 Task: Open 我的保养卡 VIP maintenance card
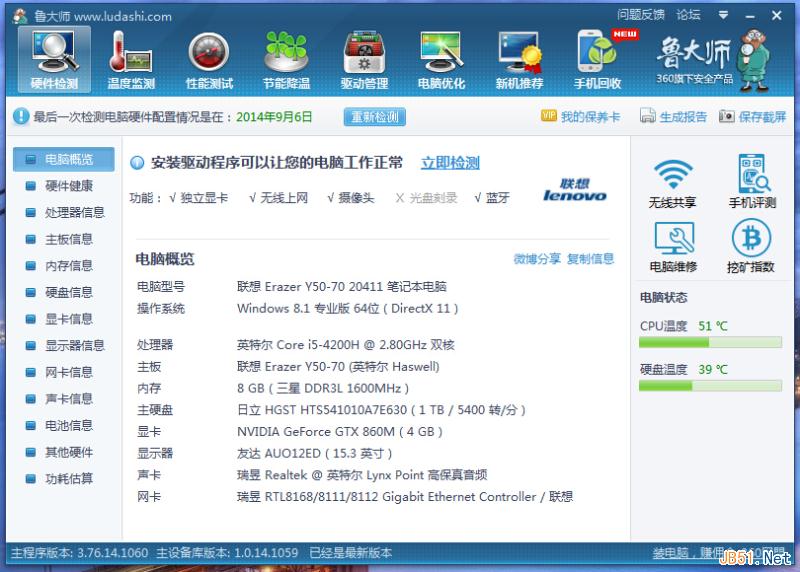581,116
